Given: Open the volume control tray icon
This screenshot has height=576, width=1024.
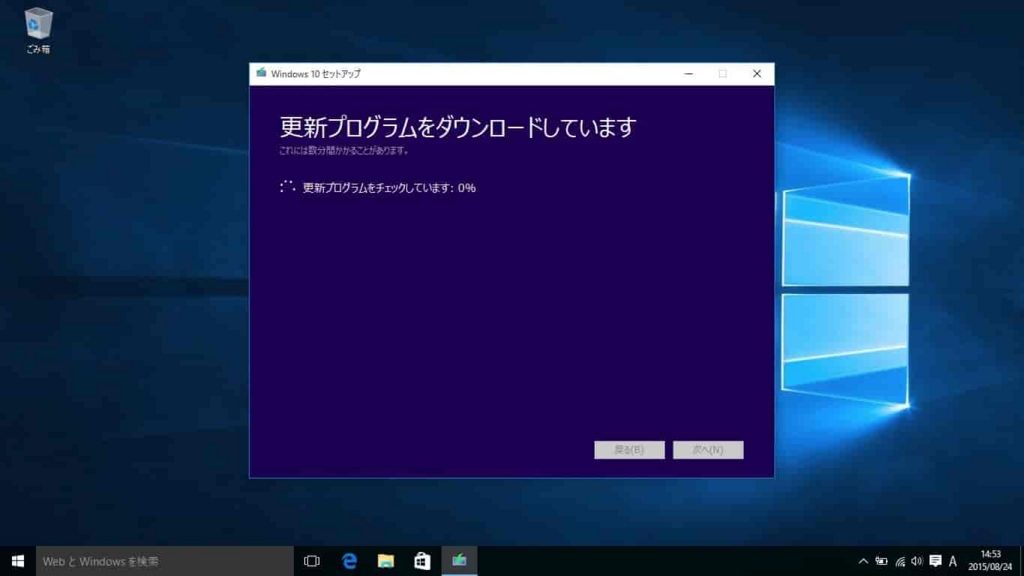Looking at the screenshot, I should tap(917, 561).
